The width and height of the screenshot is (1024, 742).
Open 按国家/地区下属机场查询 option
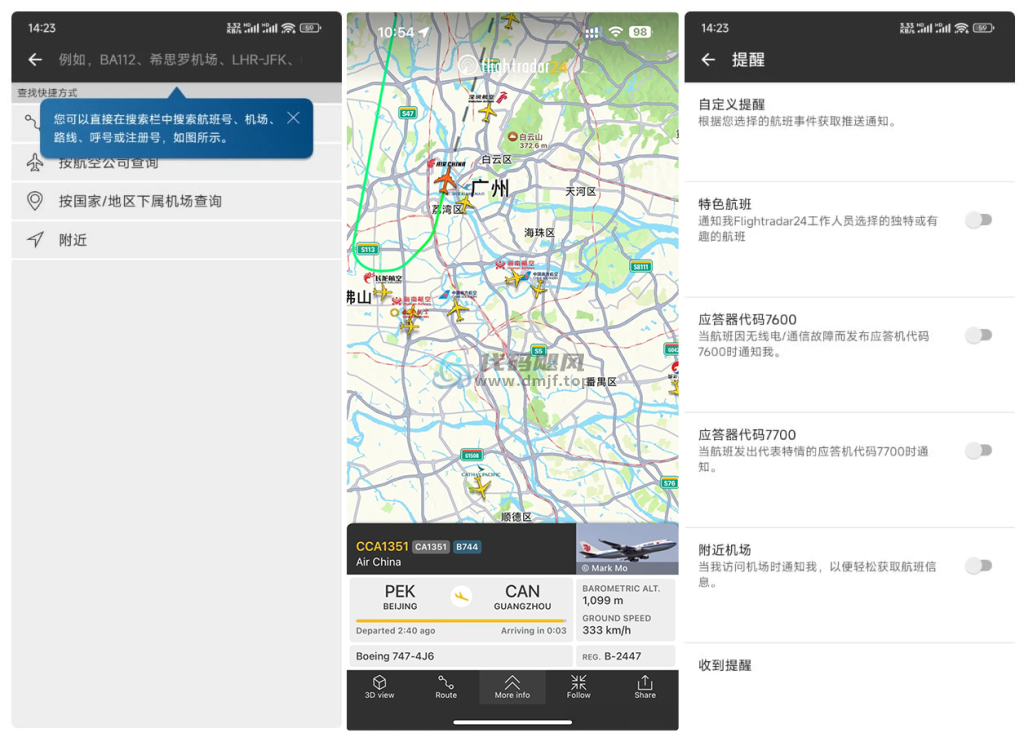[176, 201]
